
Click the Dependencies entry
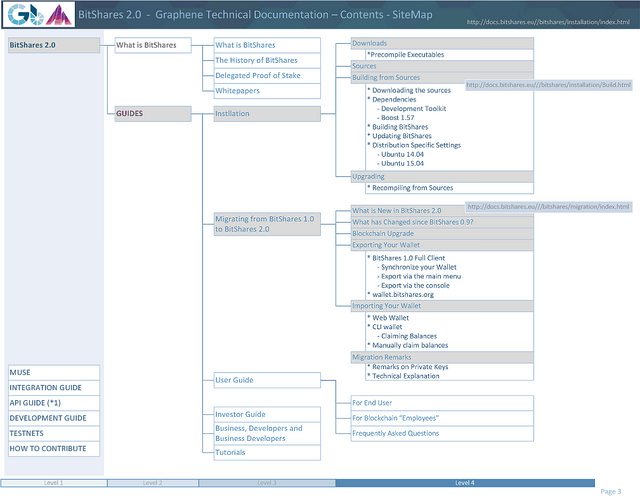(x=394, y=100)
